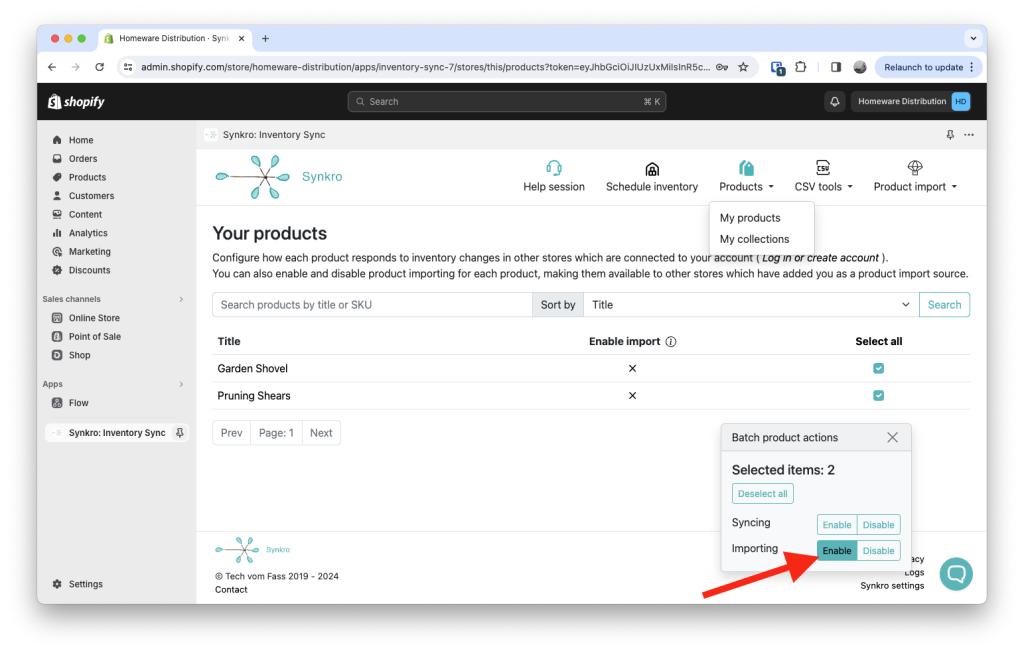Viewport: 1024px width, 653px height.
Task: Click the Search button next to Sort by
Action: point(944,305)
